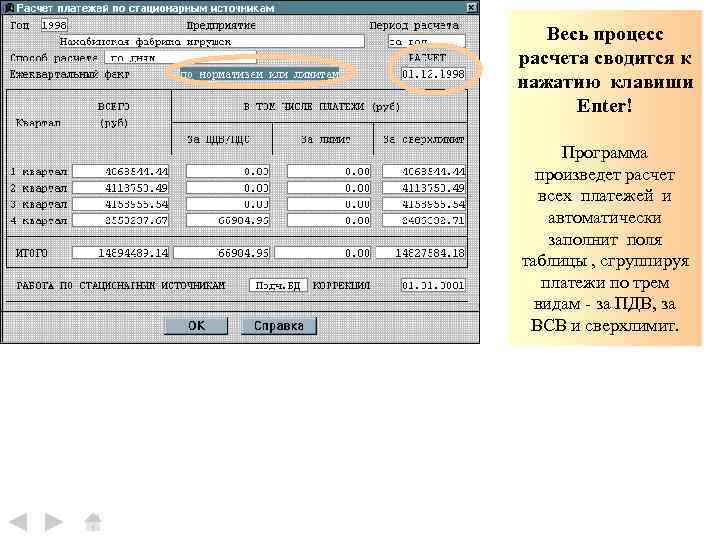
Task: Select 4 квартал over-limit payment field
Action: pos(424,220)
